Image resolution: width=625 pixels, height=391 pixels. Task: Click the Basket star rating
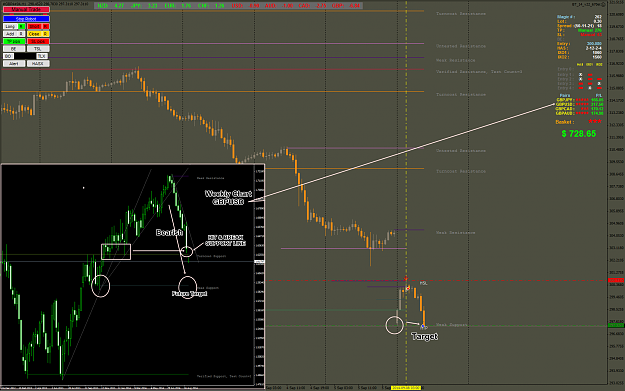tap(594, 121)
